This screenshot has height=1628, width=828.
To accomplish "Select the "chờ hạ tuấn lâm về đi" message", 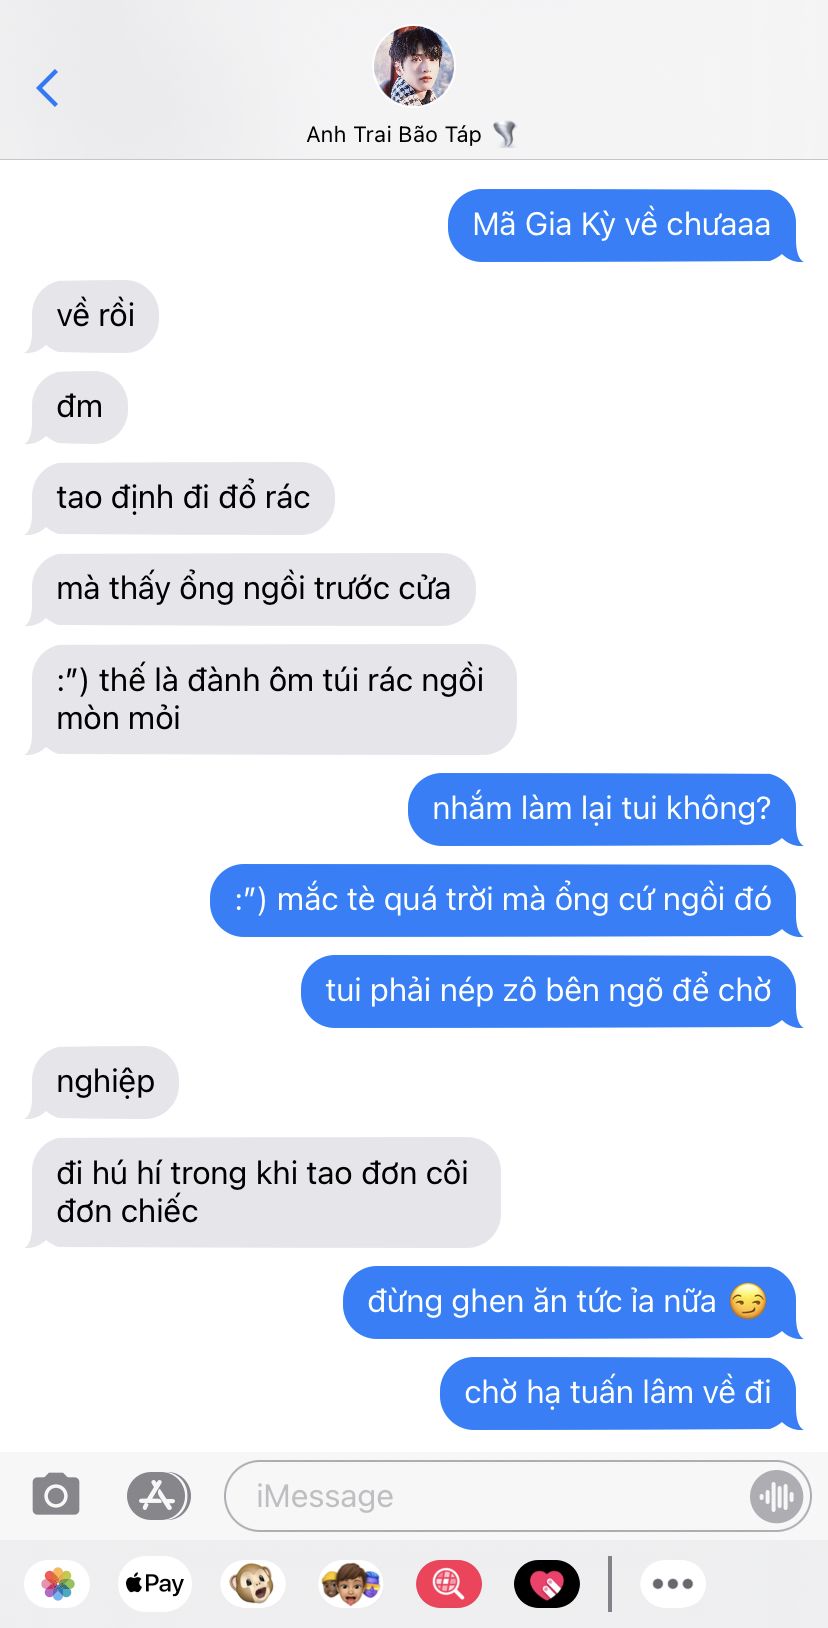I will click(620, 1393).
